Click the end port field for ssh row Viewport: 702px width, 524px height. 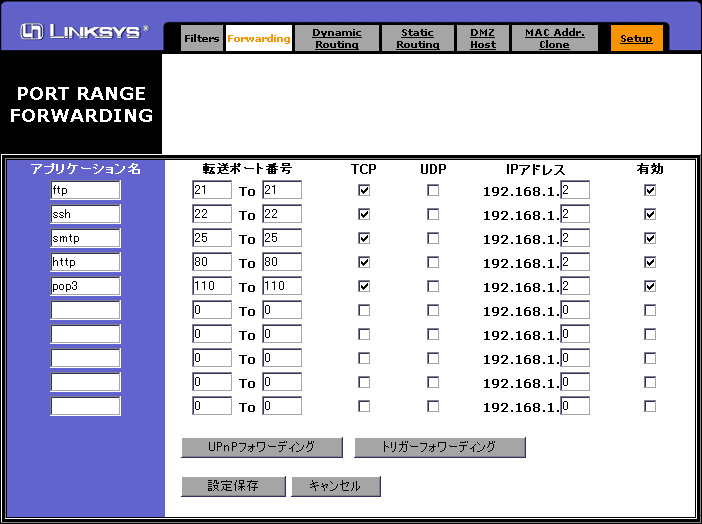click(282, 214)
